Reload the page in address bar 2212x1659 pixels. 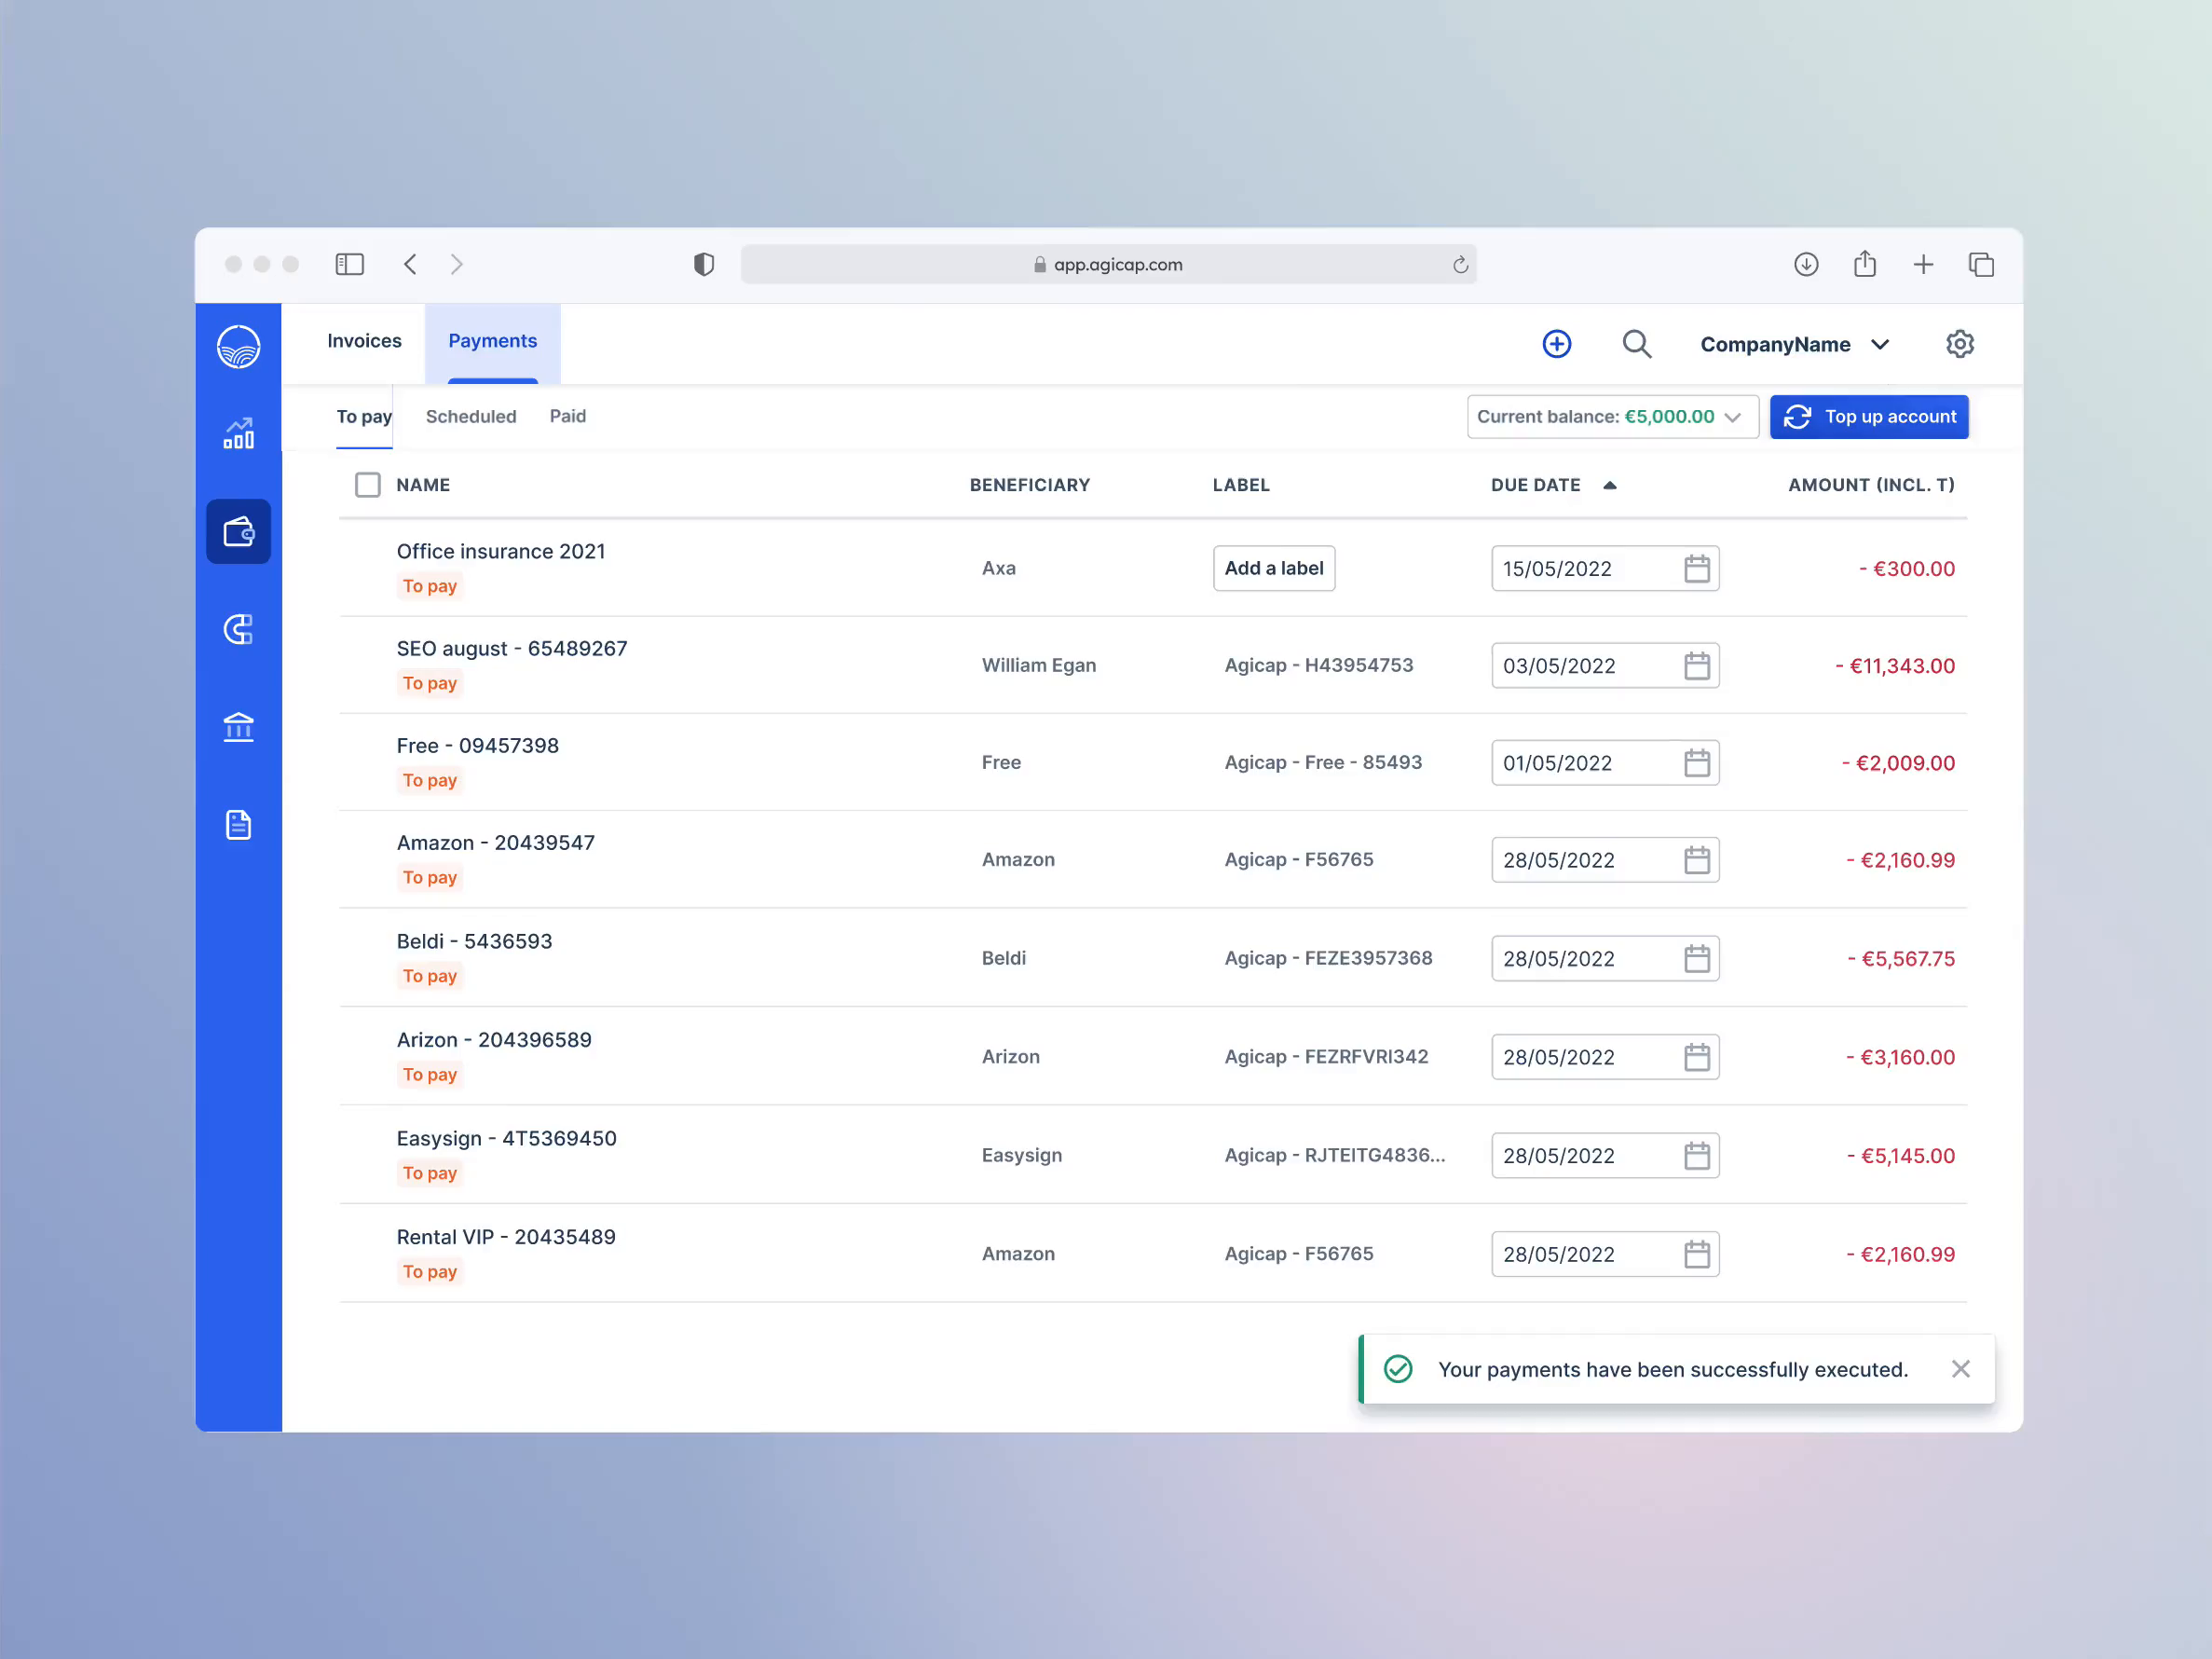pyautogui.click(x=1460, y=265)
